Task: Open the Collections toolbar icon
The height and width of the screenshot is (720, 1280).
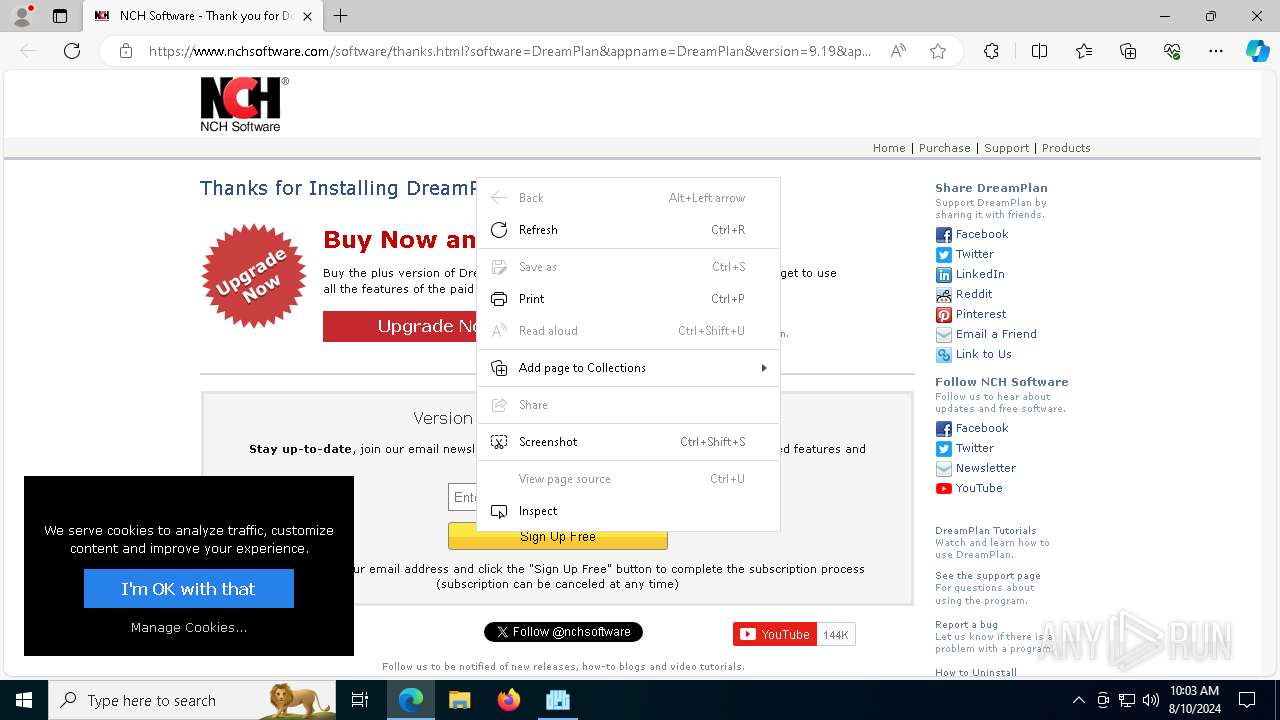Action: click(1128, 51)
